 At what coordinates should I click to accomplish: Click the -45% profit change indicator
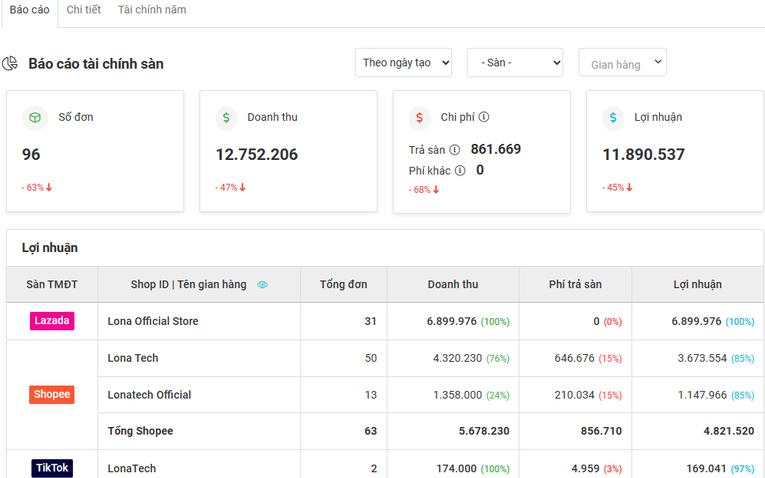[617, 187]
